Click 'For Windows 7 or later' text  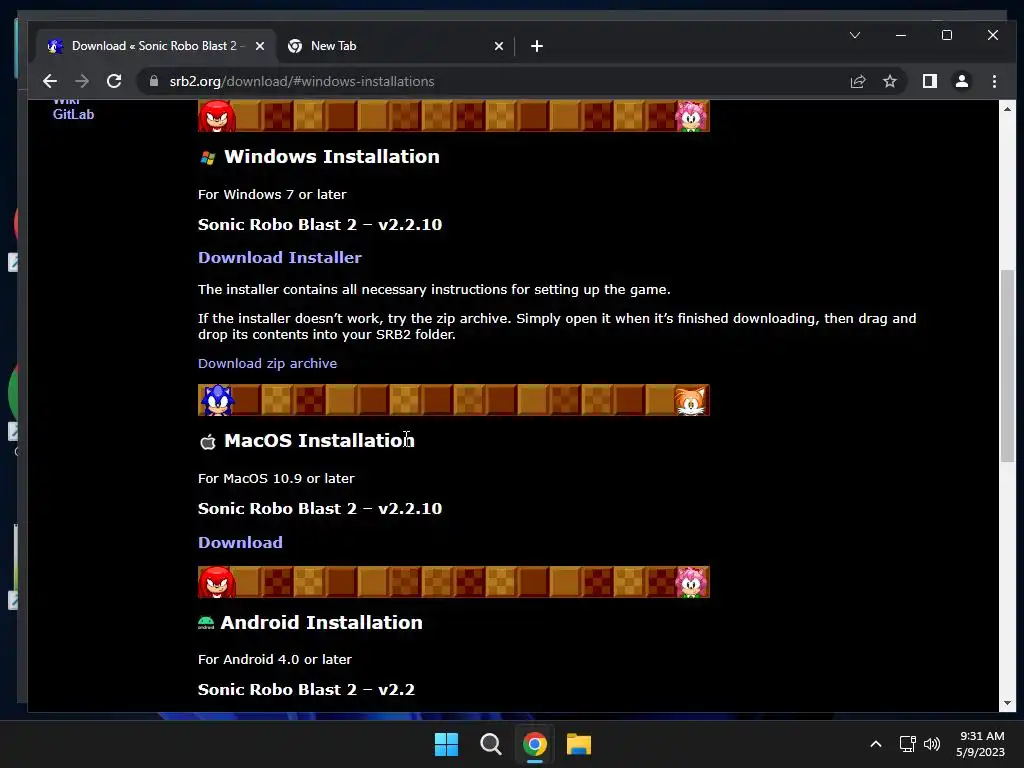point(272,195)
